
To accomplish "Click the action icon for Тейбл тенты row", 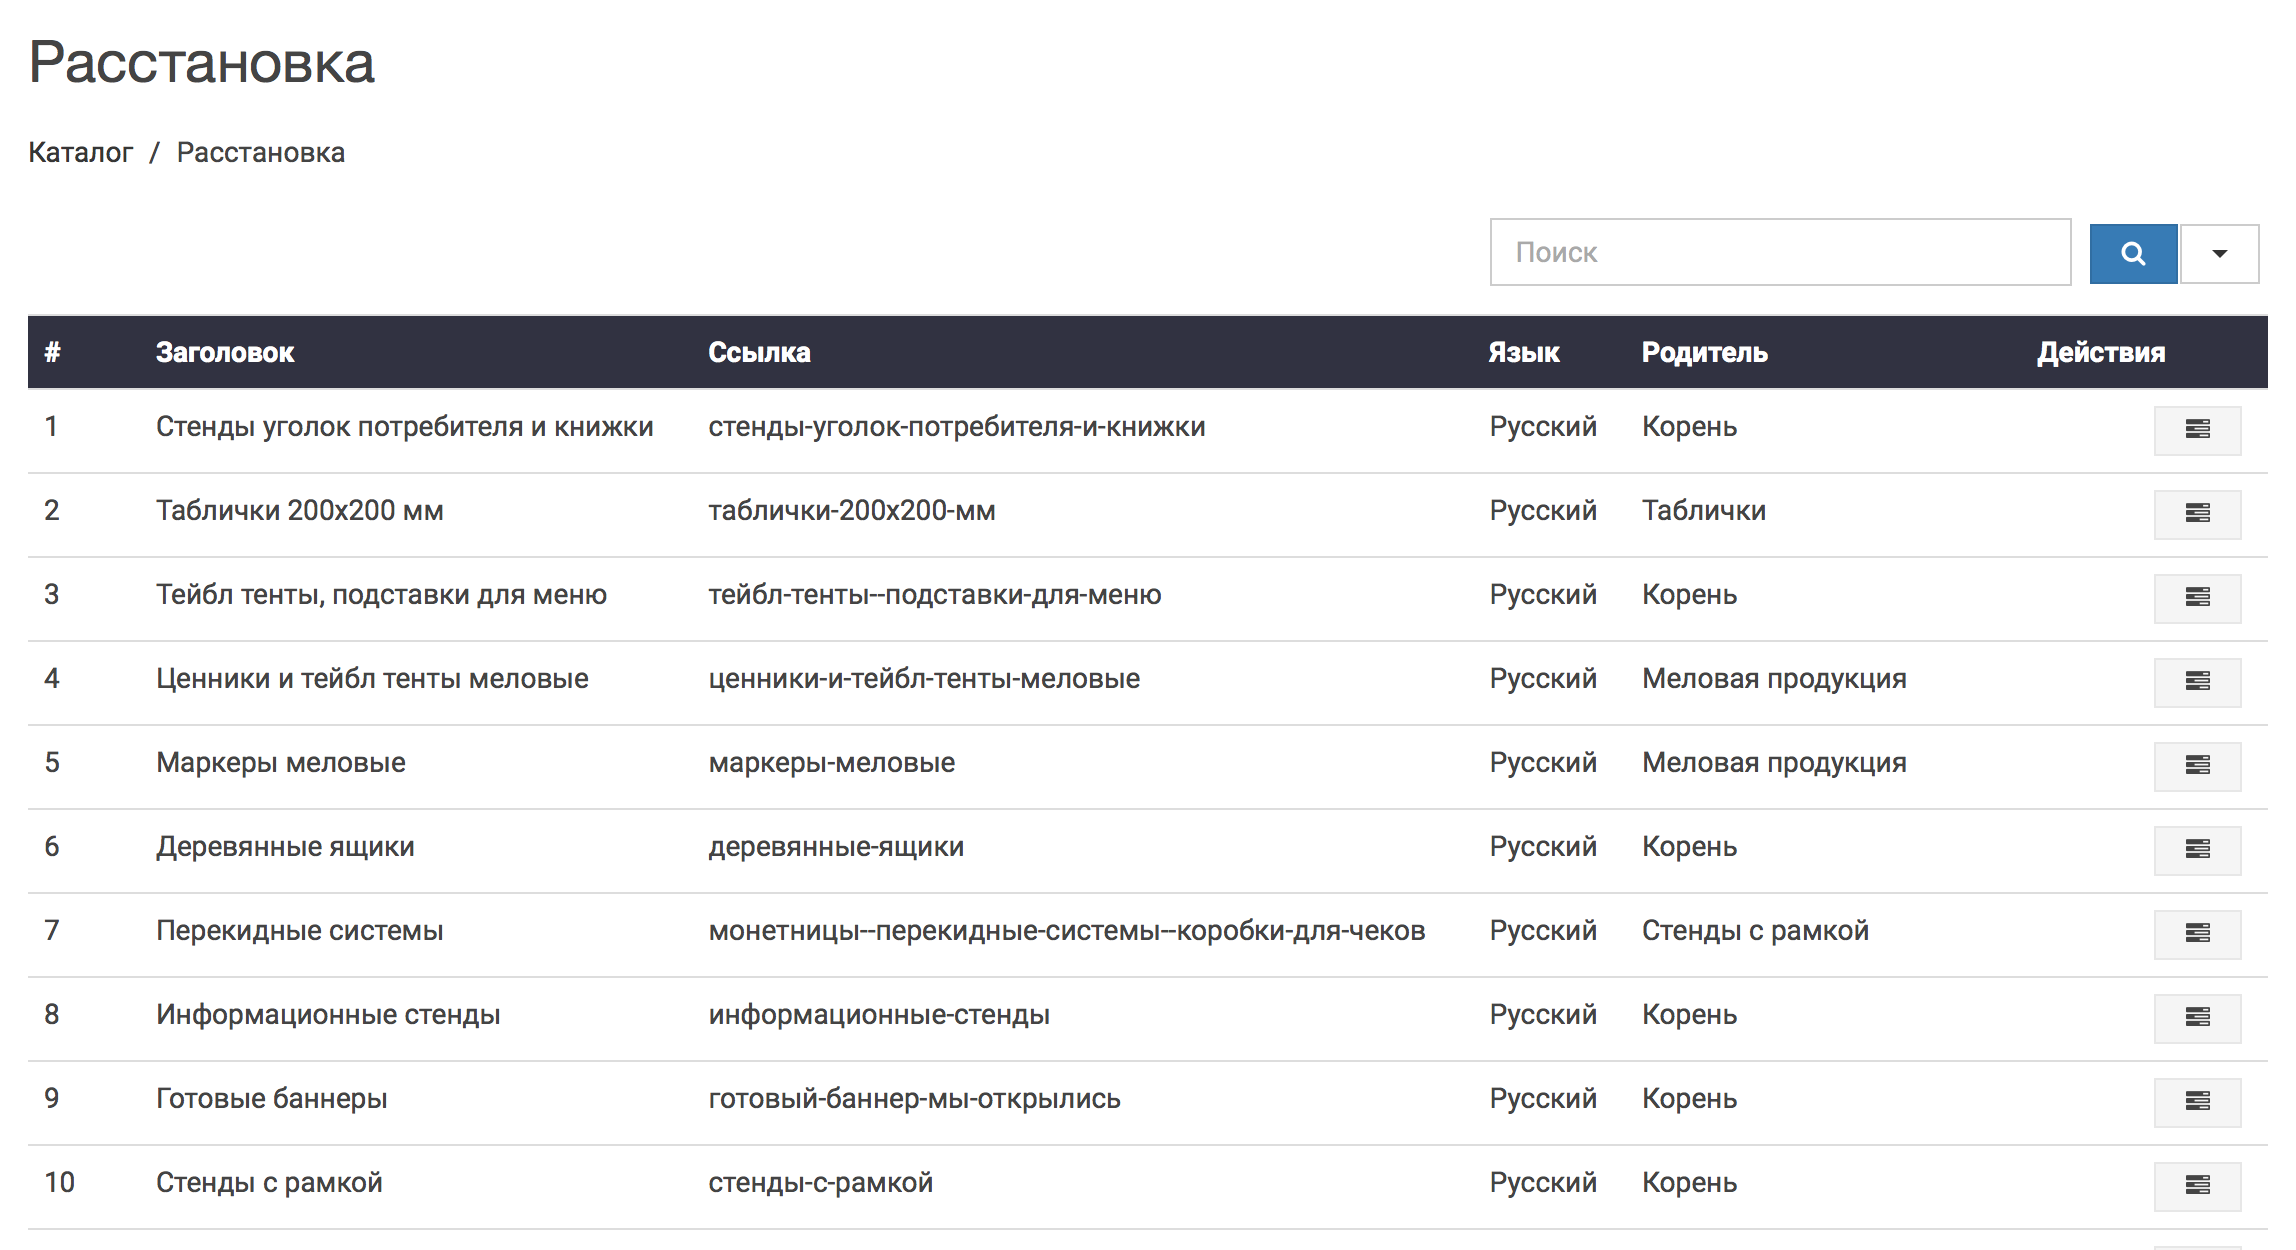I will (2197, 598).
